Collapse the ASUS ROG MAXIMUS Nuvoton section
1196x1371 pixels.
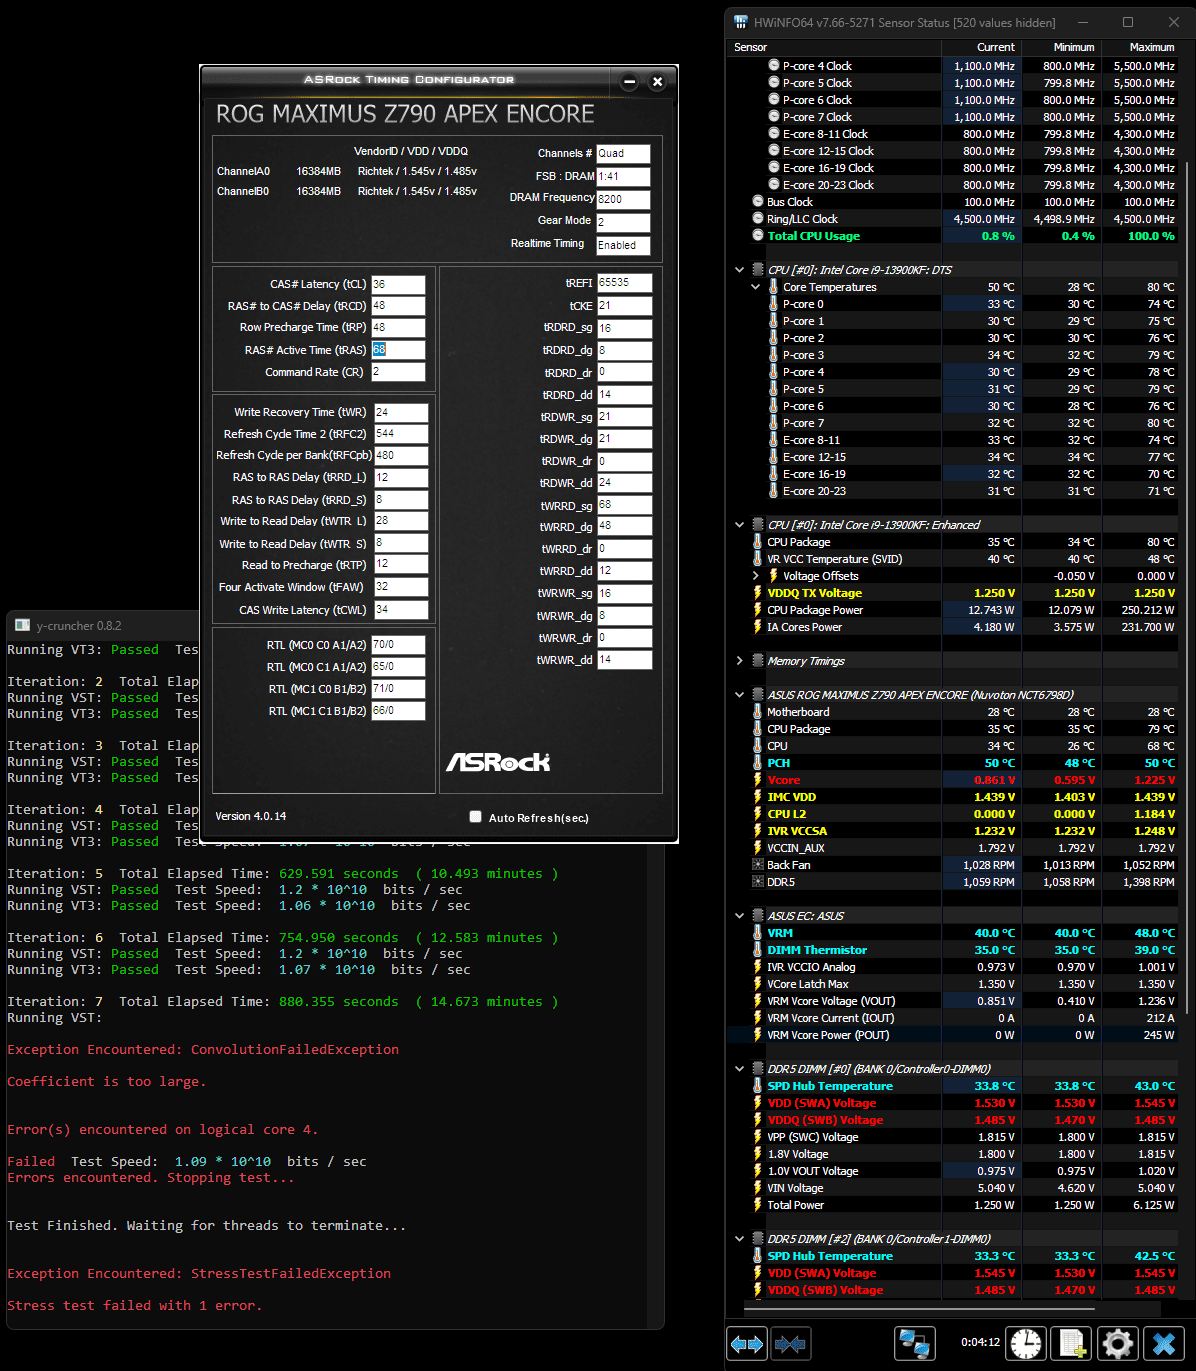tap(740, 695)
